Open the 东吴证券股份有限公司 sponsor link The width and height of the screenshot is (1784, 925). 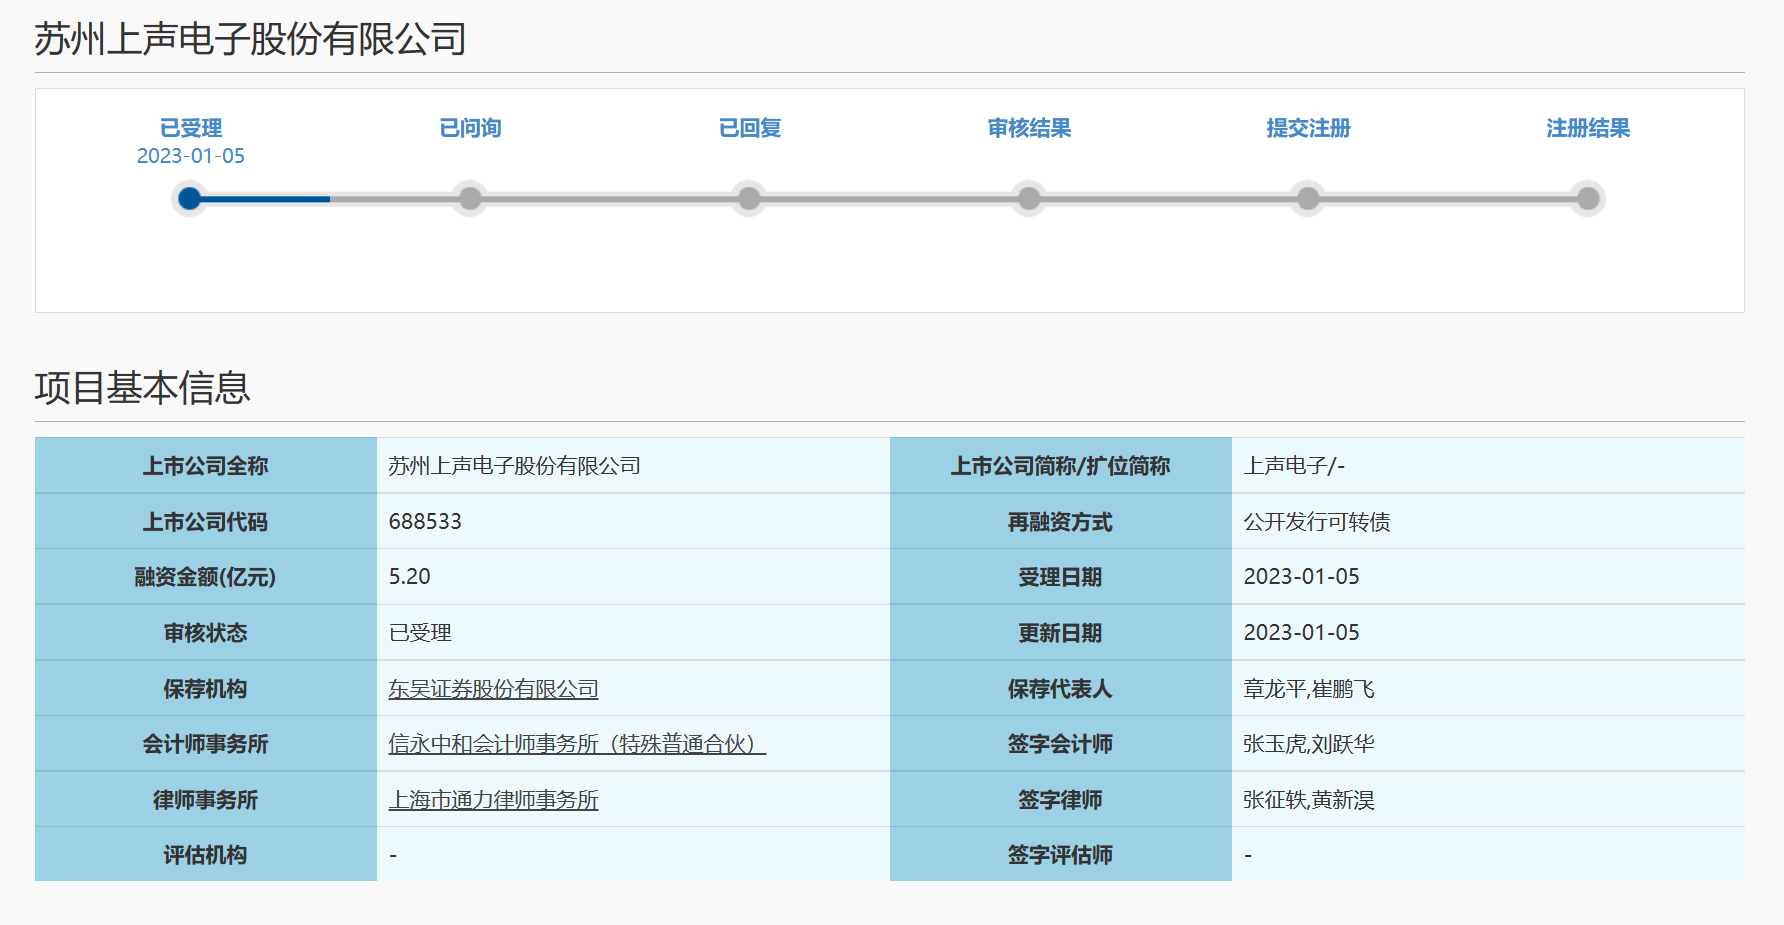pyautogui.click(x=493, y=689)
